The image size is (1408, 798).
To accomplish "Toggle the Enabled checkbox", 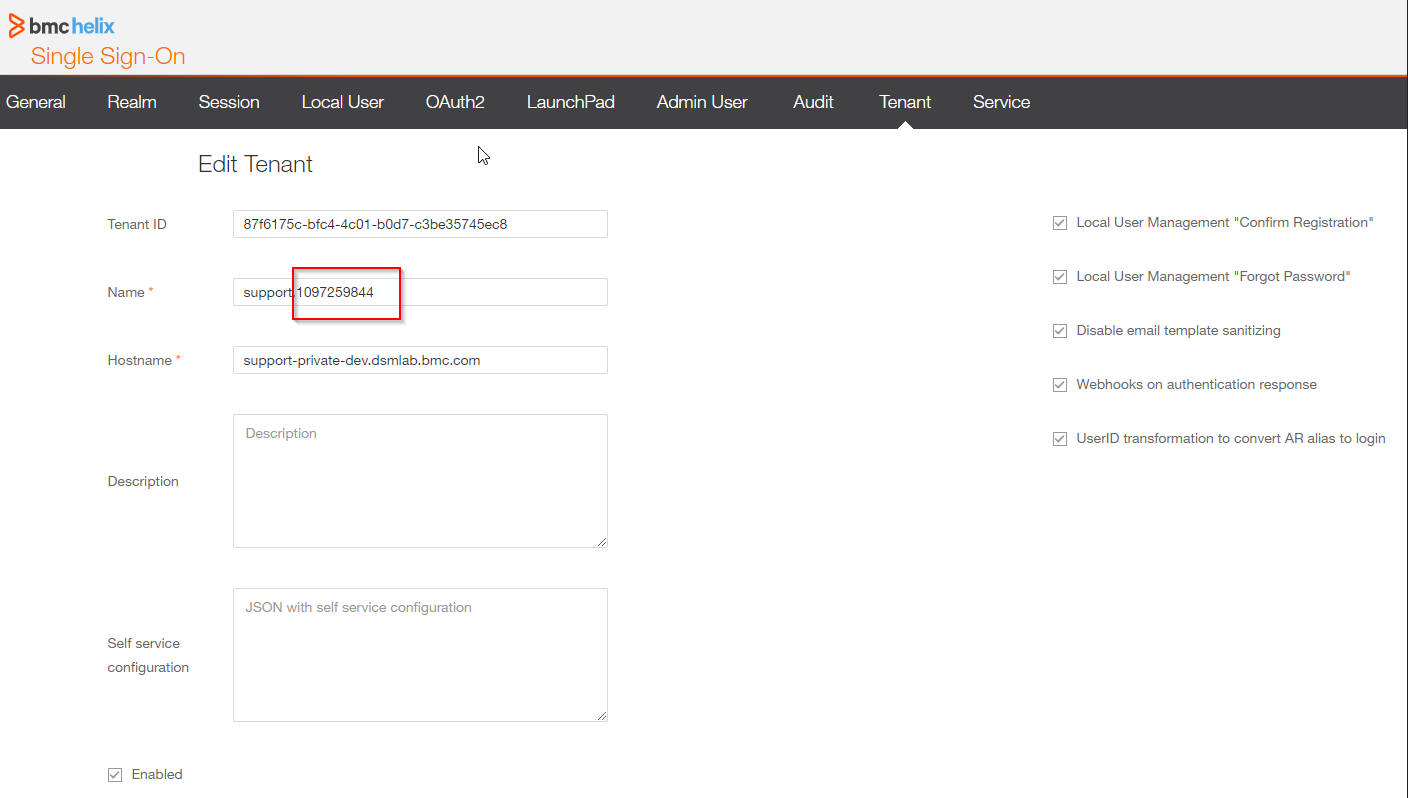I will tap(115, 774).
